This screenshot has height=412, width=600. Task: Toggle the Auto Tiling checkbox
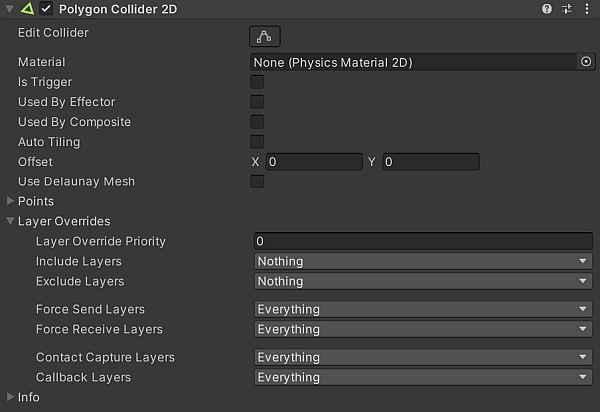257,142
